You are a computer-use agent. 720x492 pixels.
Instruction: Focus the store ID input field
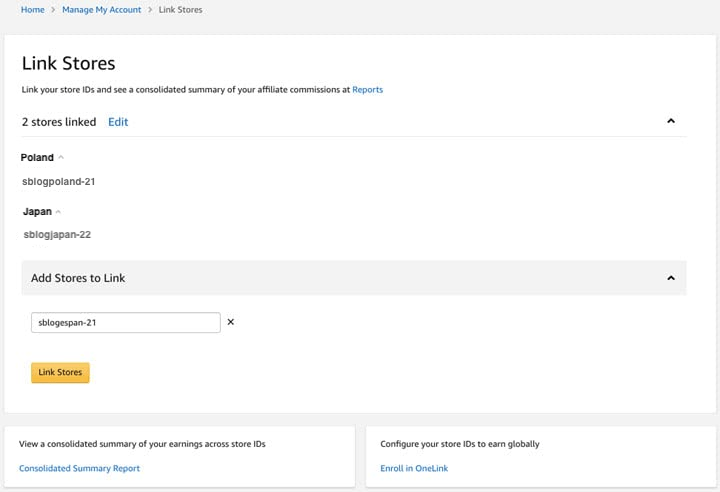pyautogui.click(x=126, y=322)
